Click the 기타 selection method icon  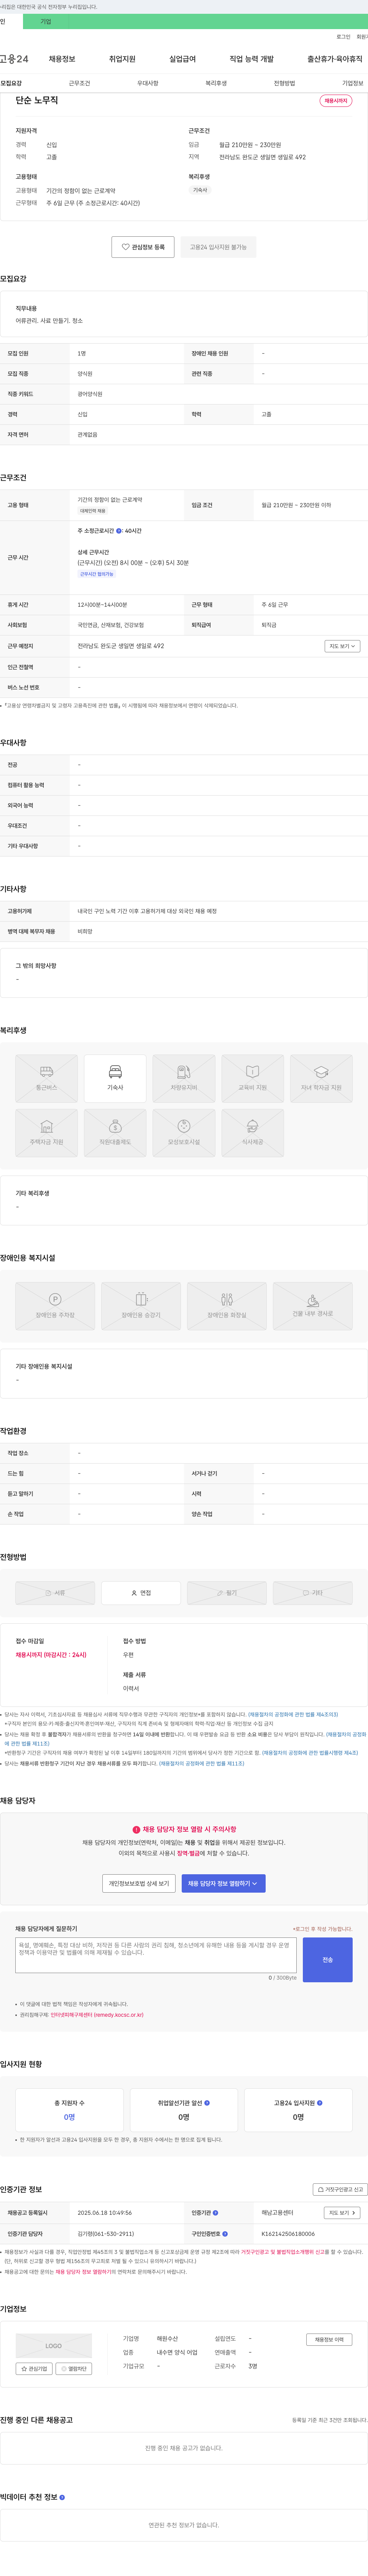click(313, 1593)
